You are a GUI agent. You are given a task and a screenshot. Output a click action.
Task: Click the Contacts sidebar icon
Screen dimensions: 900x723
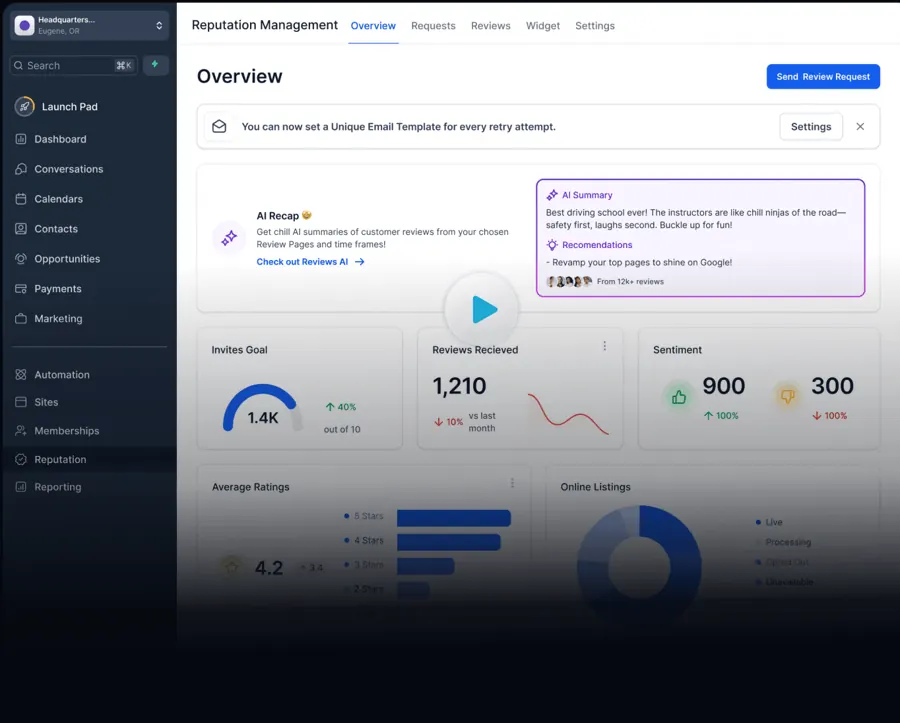click(x=21, y=229)
